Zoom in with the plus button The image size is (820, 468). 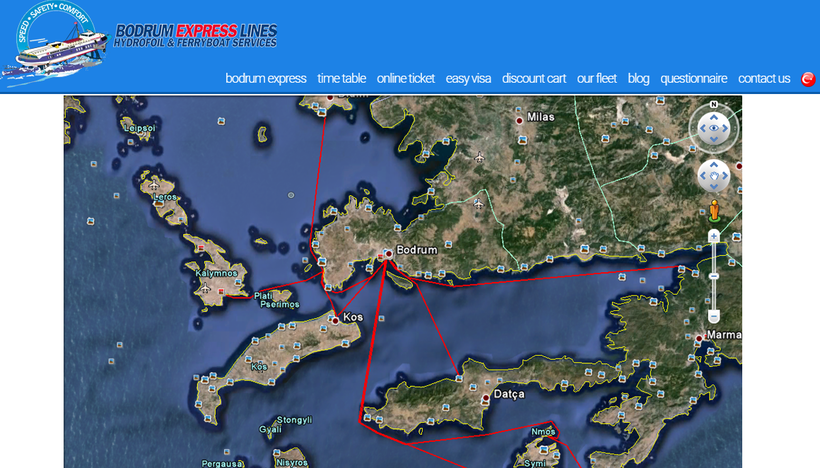tap(713, 236)
